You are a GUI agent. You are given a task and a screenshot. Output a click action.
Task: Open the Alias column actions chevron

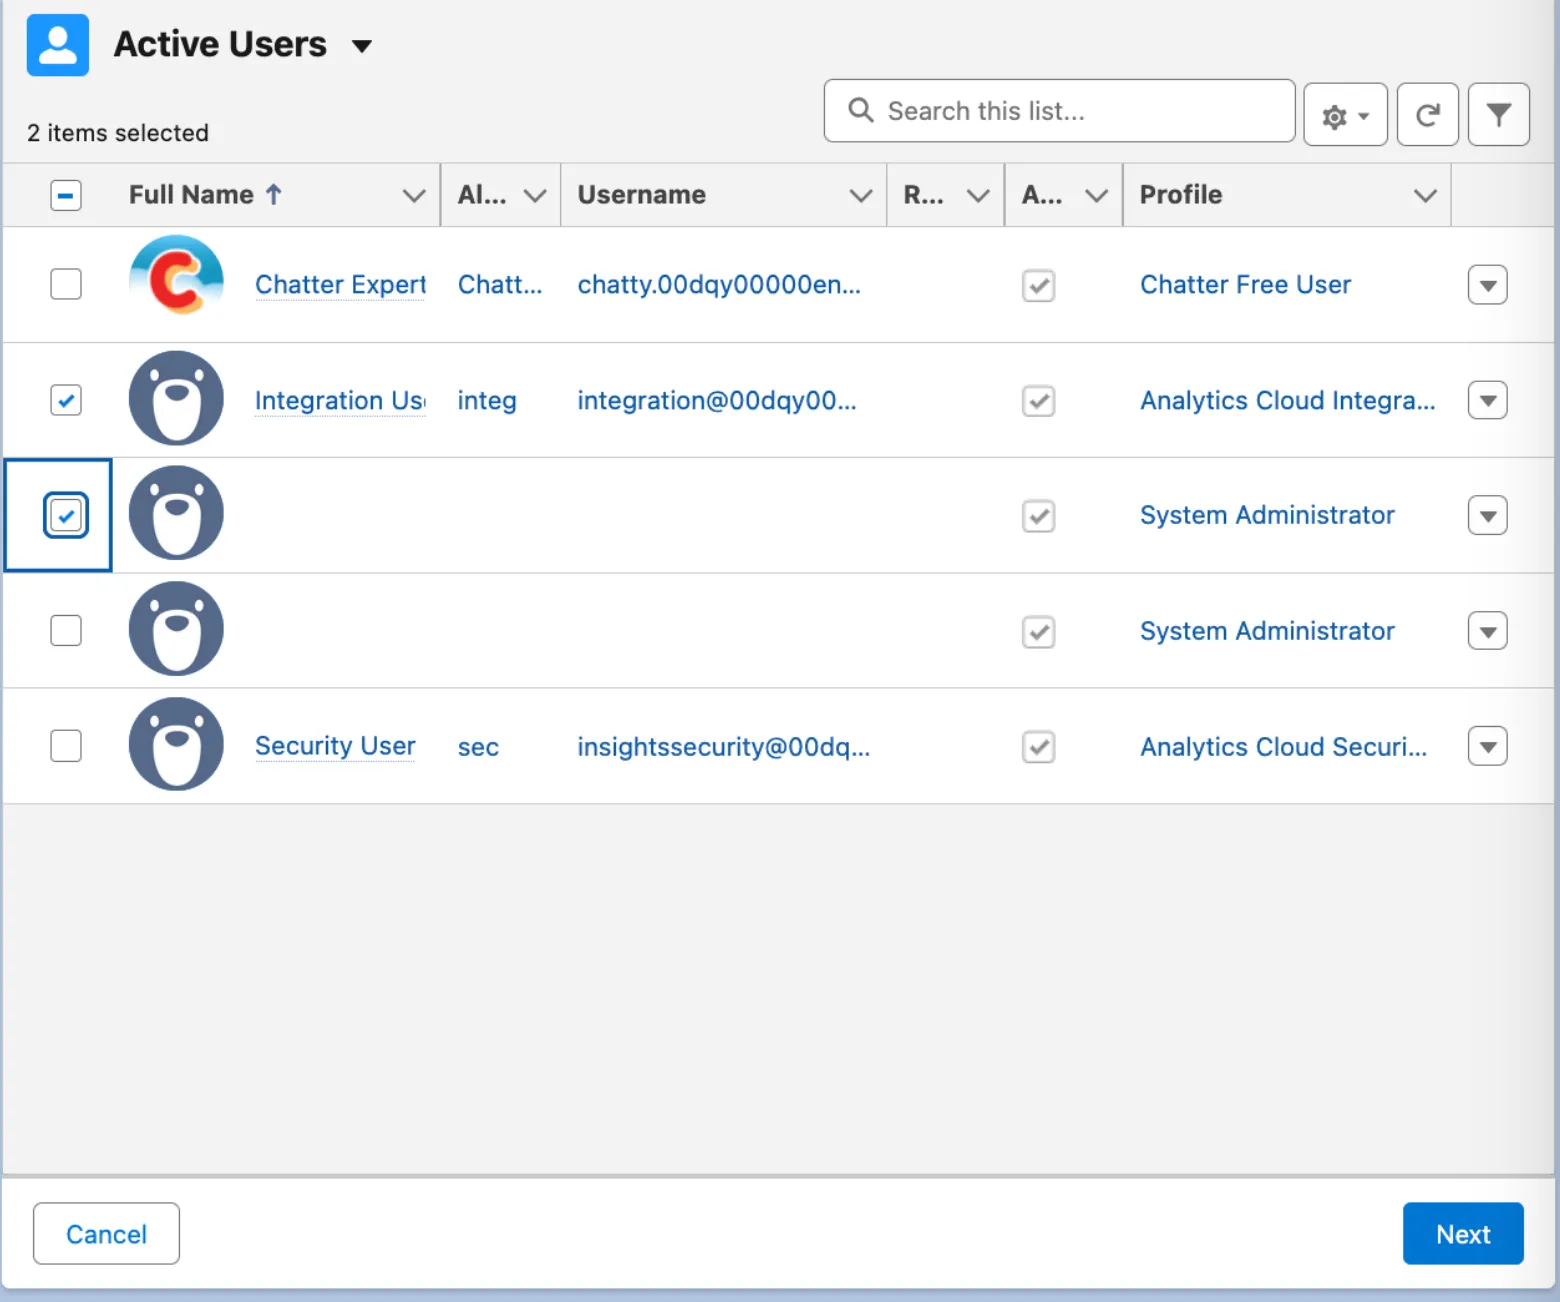coord(535,196)
